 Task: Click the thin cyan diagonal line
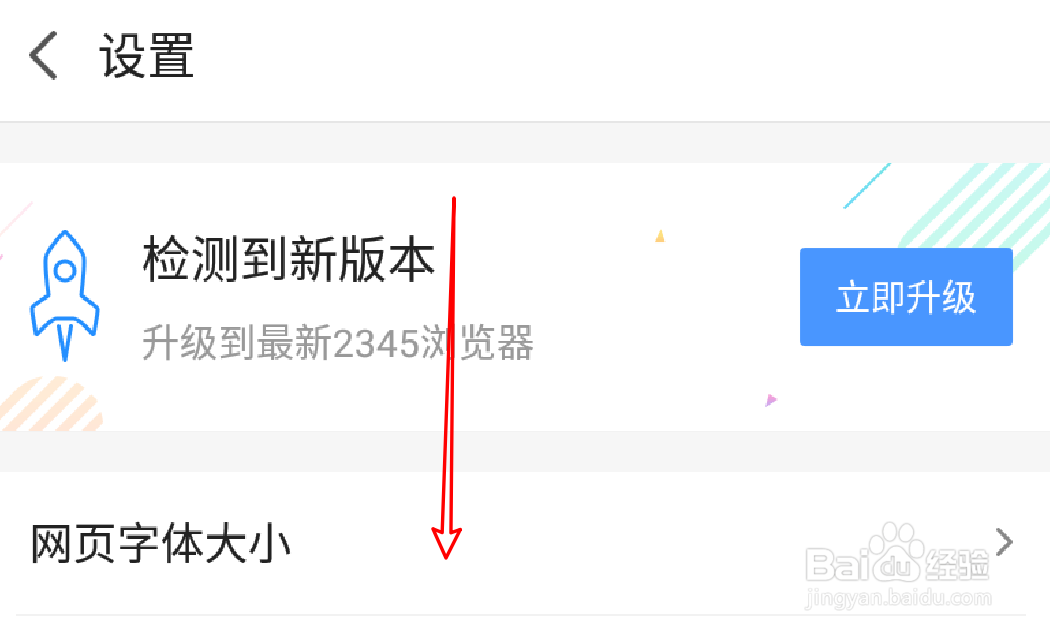867,185
